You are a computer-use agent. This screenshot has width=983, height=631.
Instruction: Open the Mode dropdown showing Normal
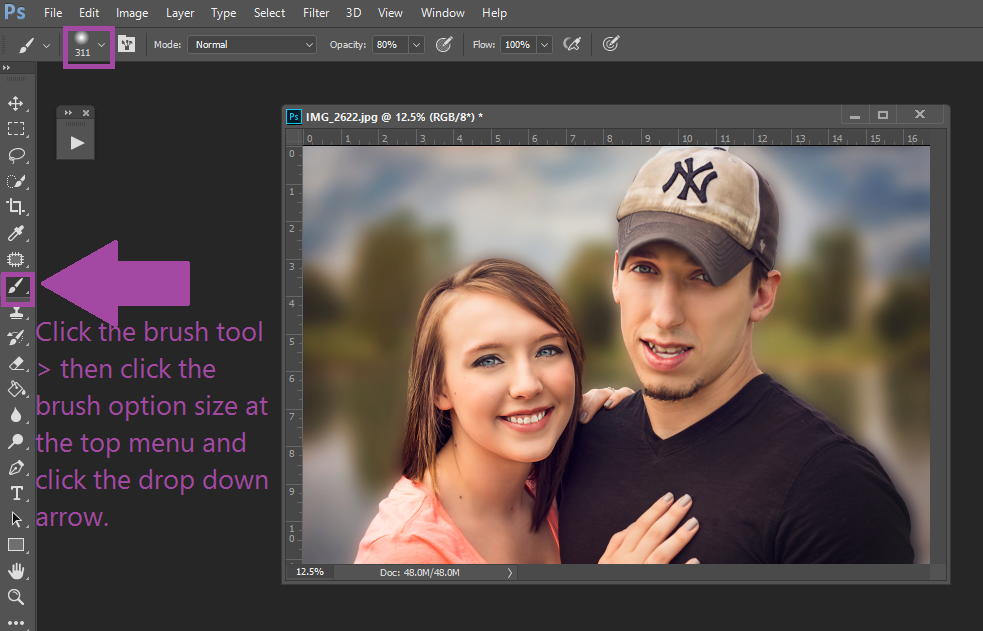(x=252, y=44)
